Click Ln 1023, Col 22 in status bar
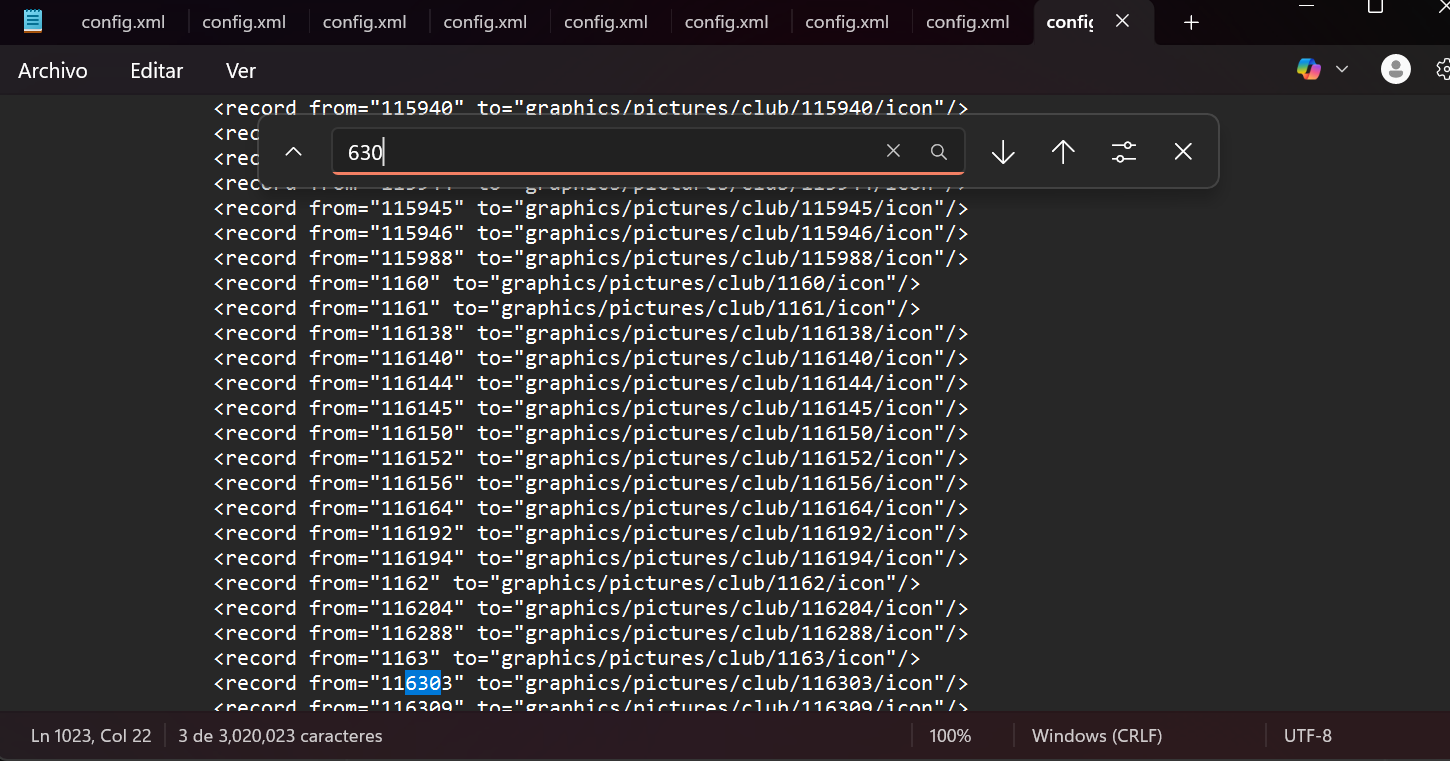This screenshot has width=1450, height=761. (91, 736)
